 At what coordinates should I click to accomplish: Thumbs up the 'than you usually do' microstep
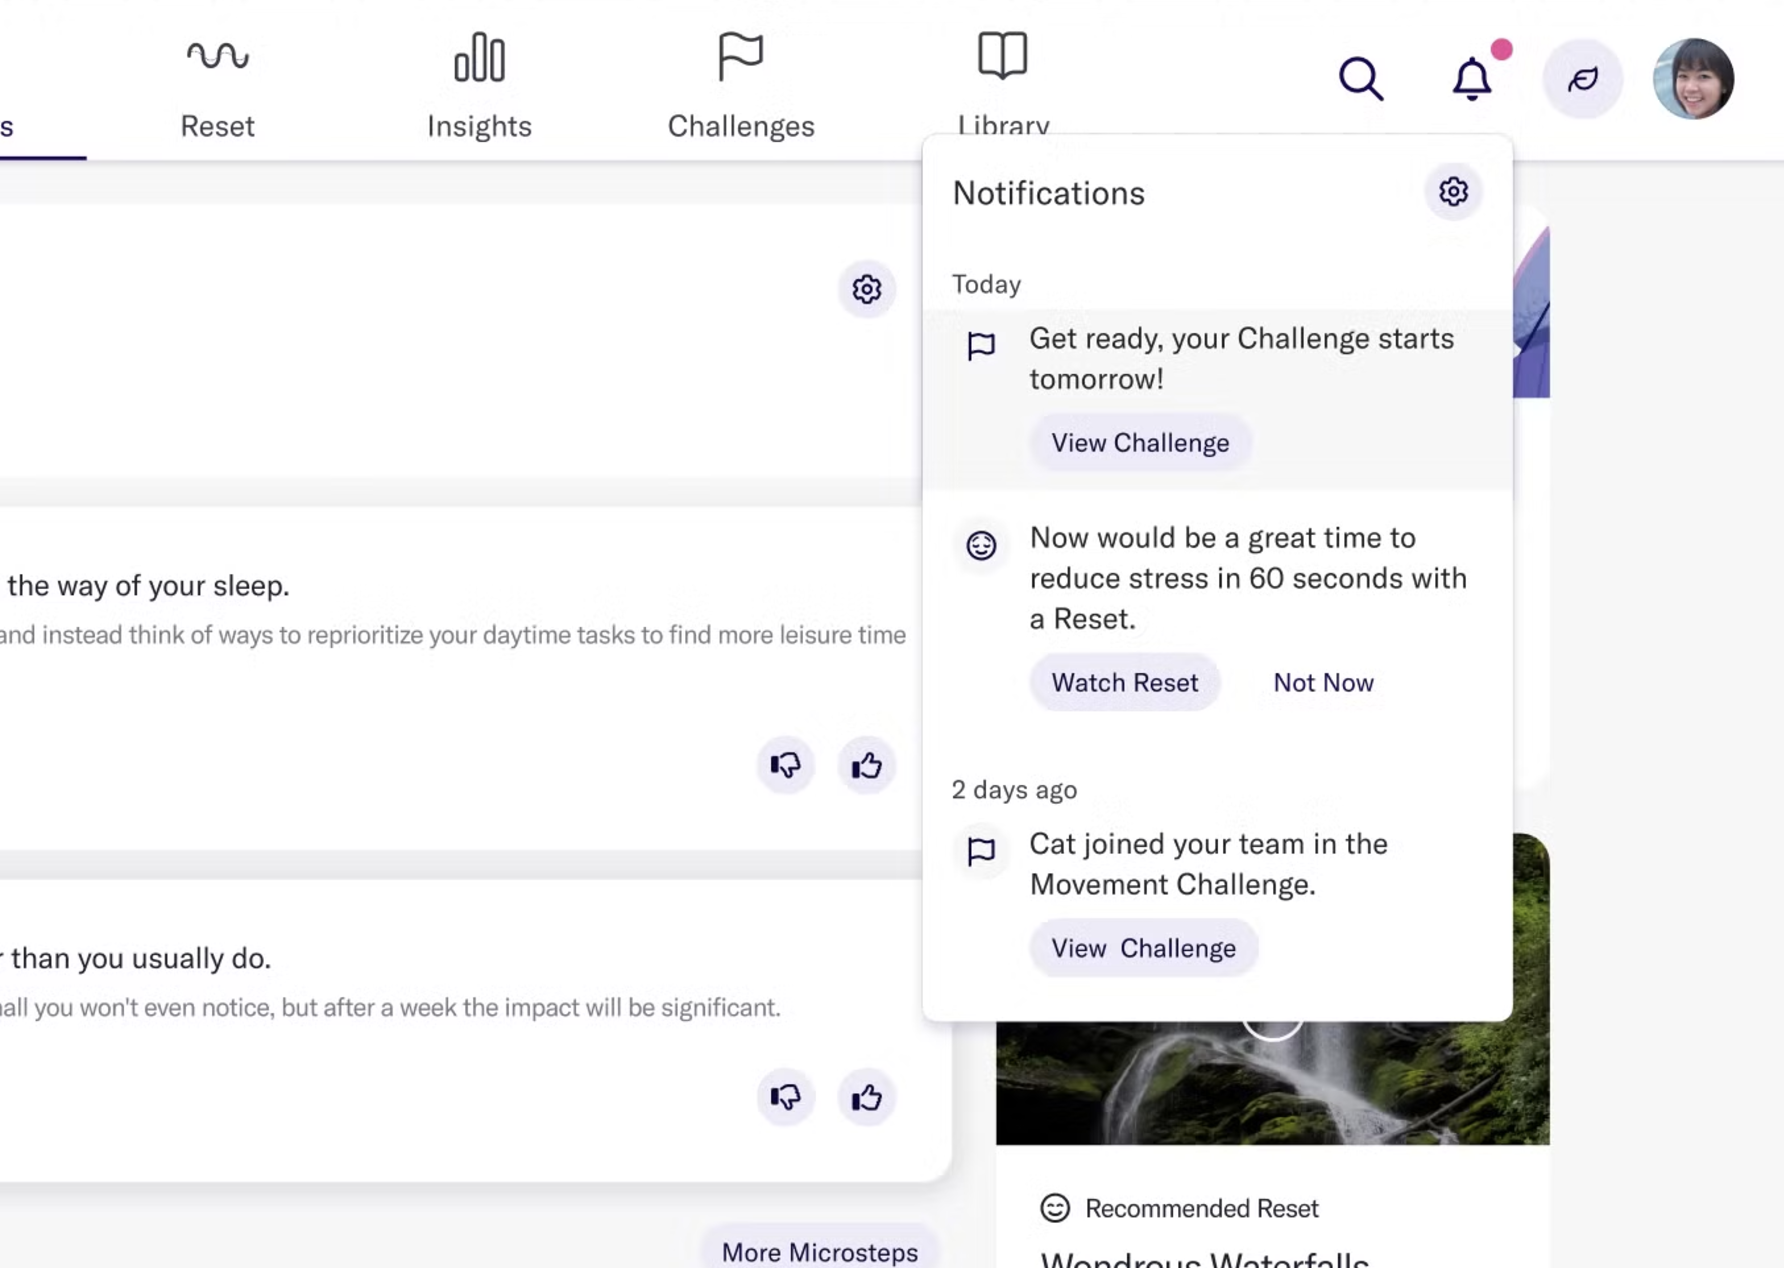(867, 1097)
